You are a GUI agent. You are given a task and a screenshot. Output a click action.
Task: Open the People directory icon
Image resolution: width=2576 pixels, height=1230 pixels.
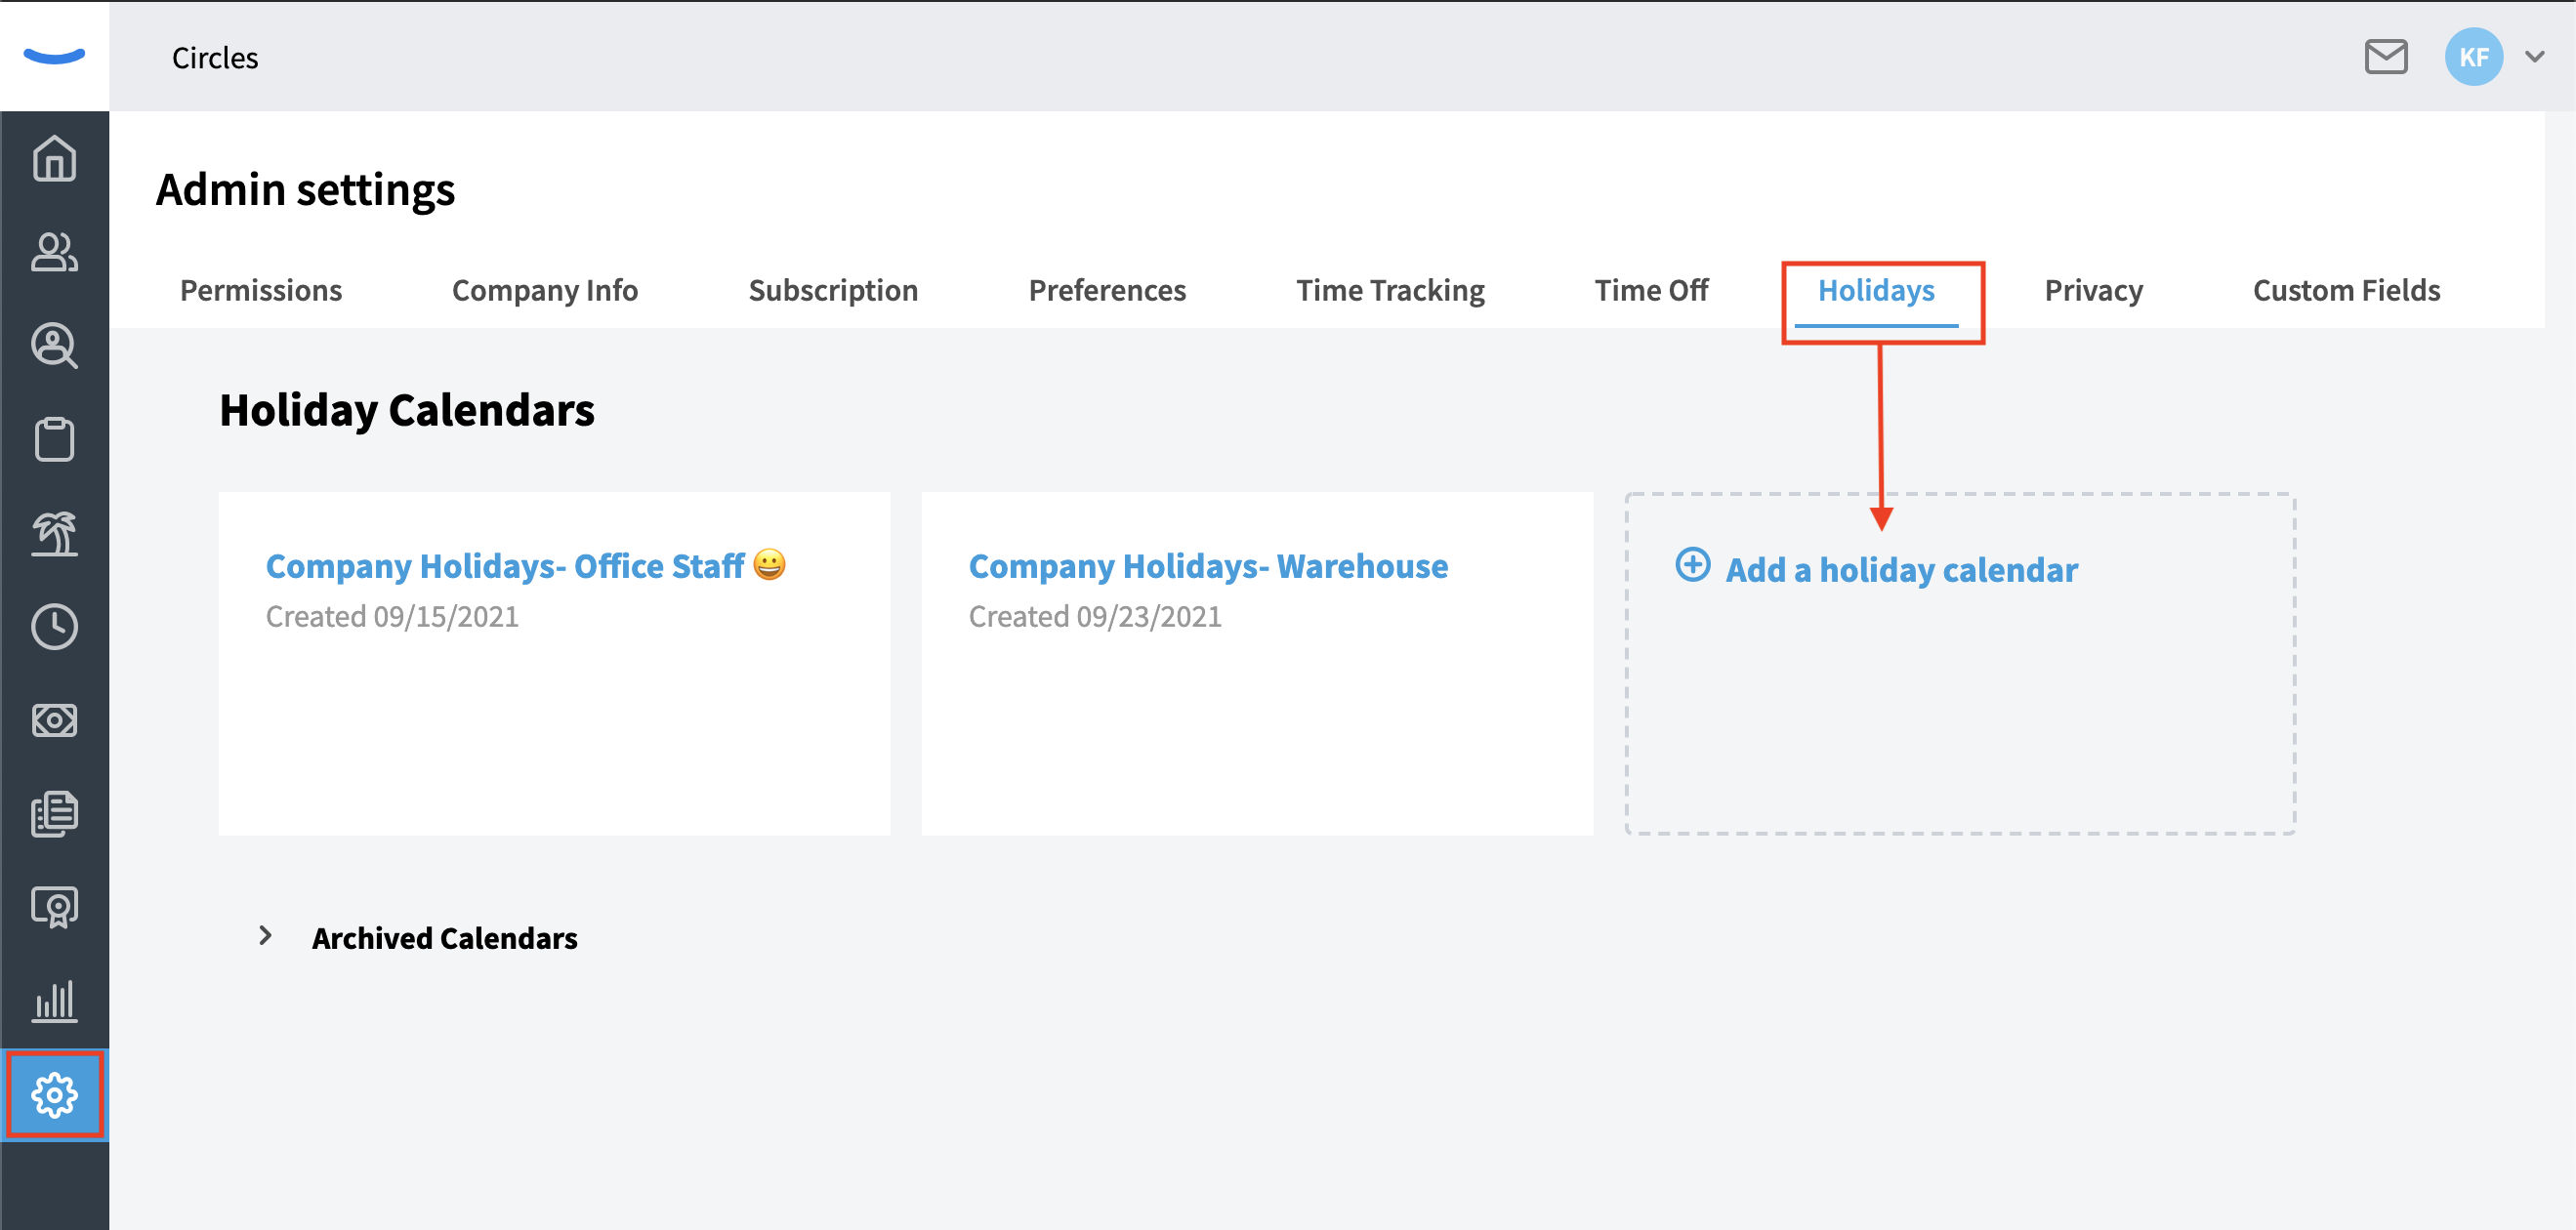pyautogui.click(x=54, y=252)
